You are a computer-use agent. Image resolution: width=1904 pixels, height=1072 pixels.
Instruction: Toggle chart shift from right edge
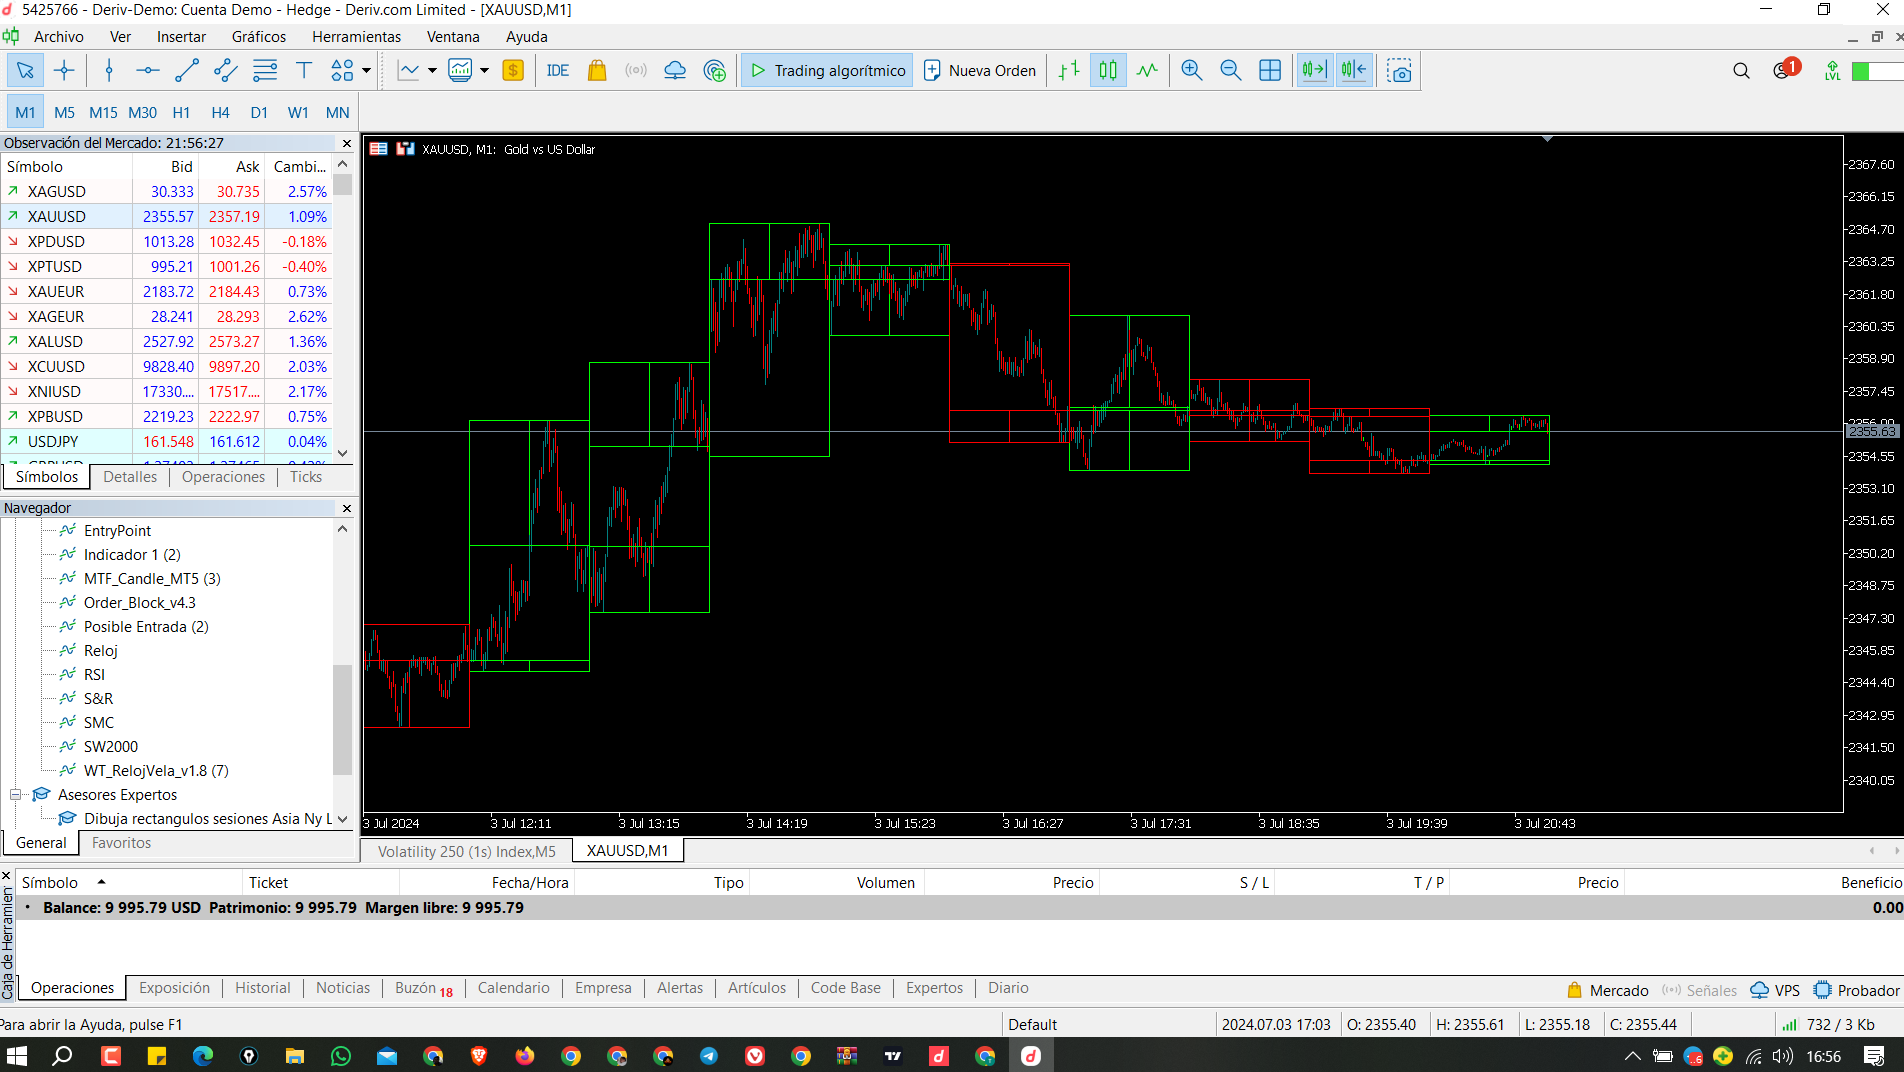[x=1353, y=70]
